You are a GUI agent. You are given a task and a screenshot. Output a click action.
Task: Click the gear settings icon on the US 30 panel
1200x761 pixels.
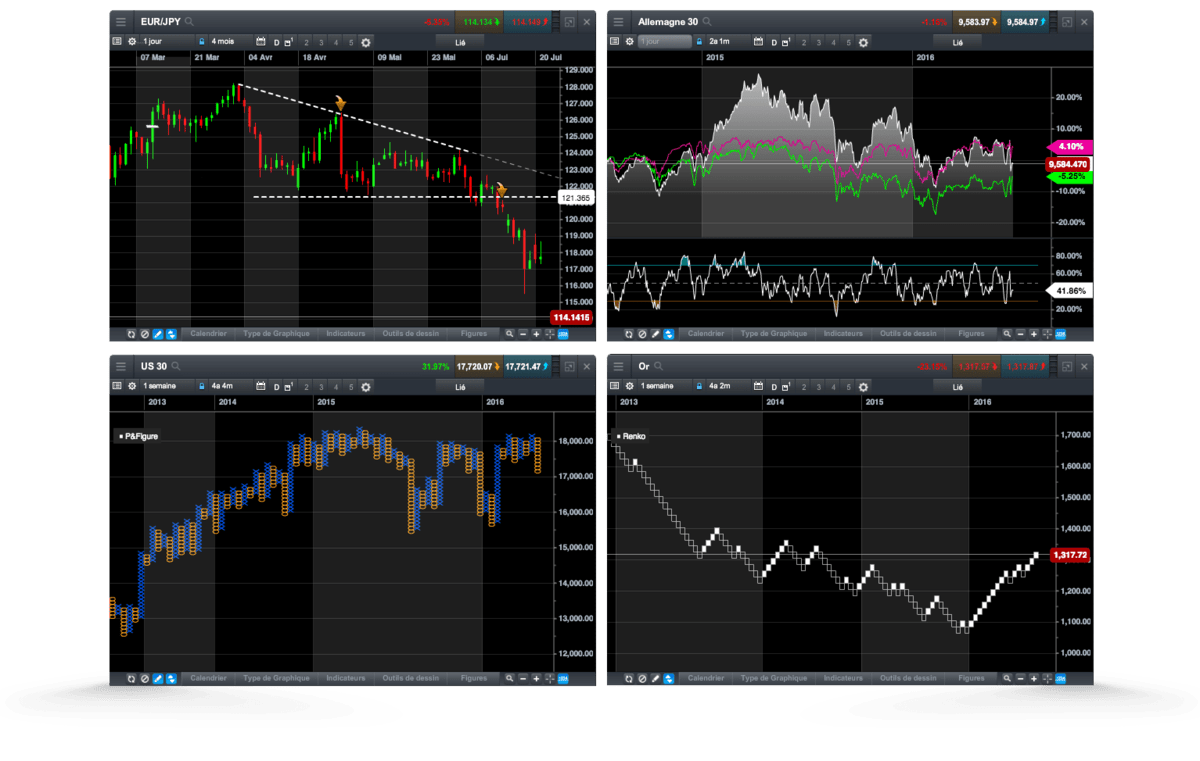[133, 386]
